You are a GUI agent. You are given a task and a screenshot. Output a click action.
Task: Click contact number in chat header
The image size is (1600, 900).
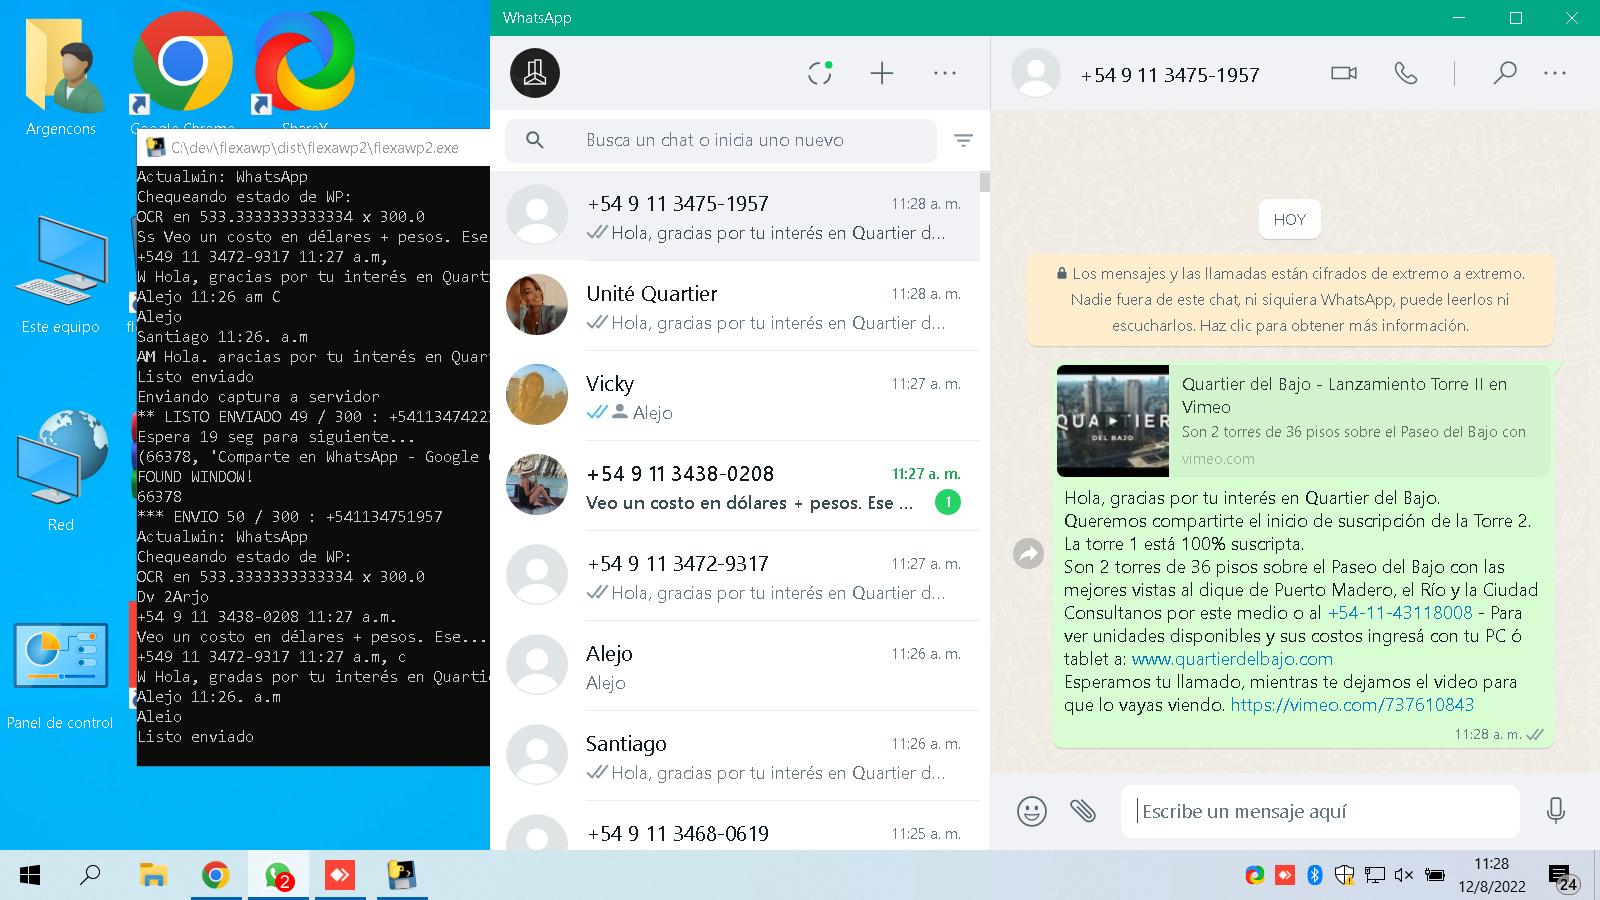pos(1170,75)
